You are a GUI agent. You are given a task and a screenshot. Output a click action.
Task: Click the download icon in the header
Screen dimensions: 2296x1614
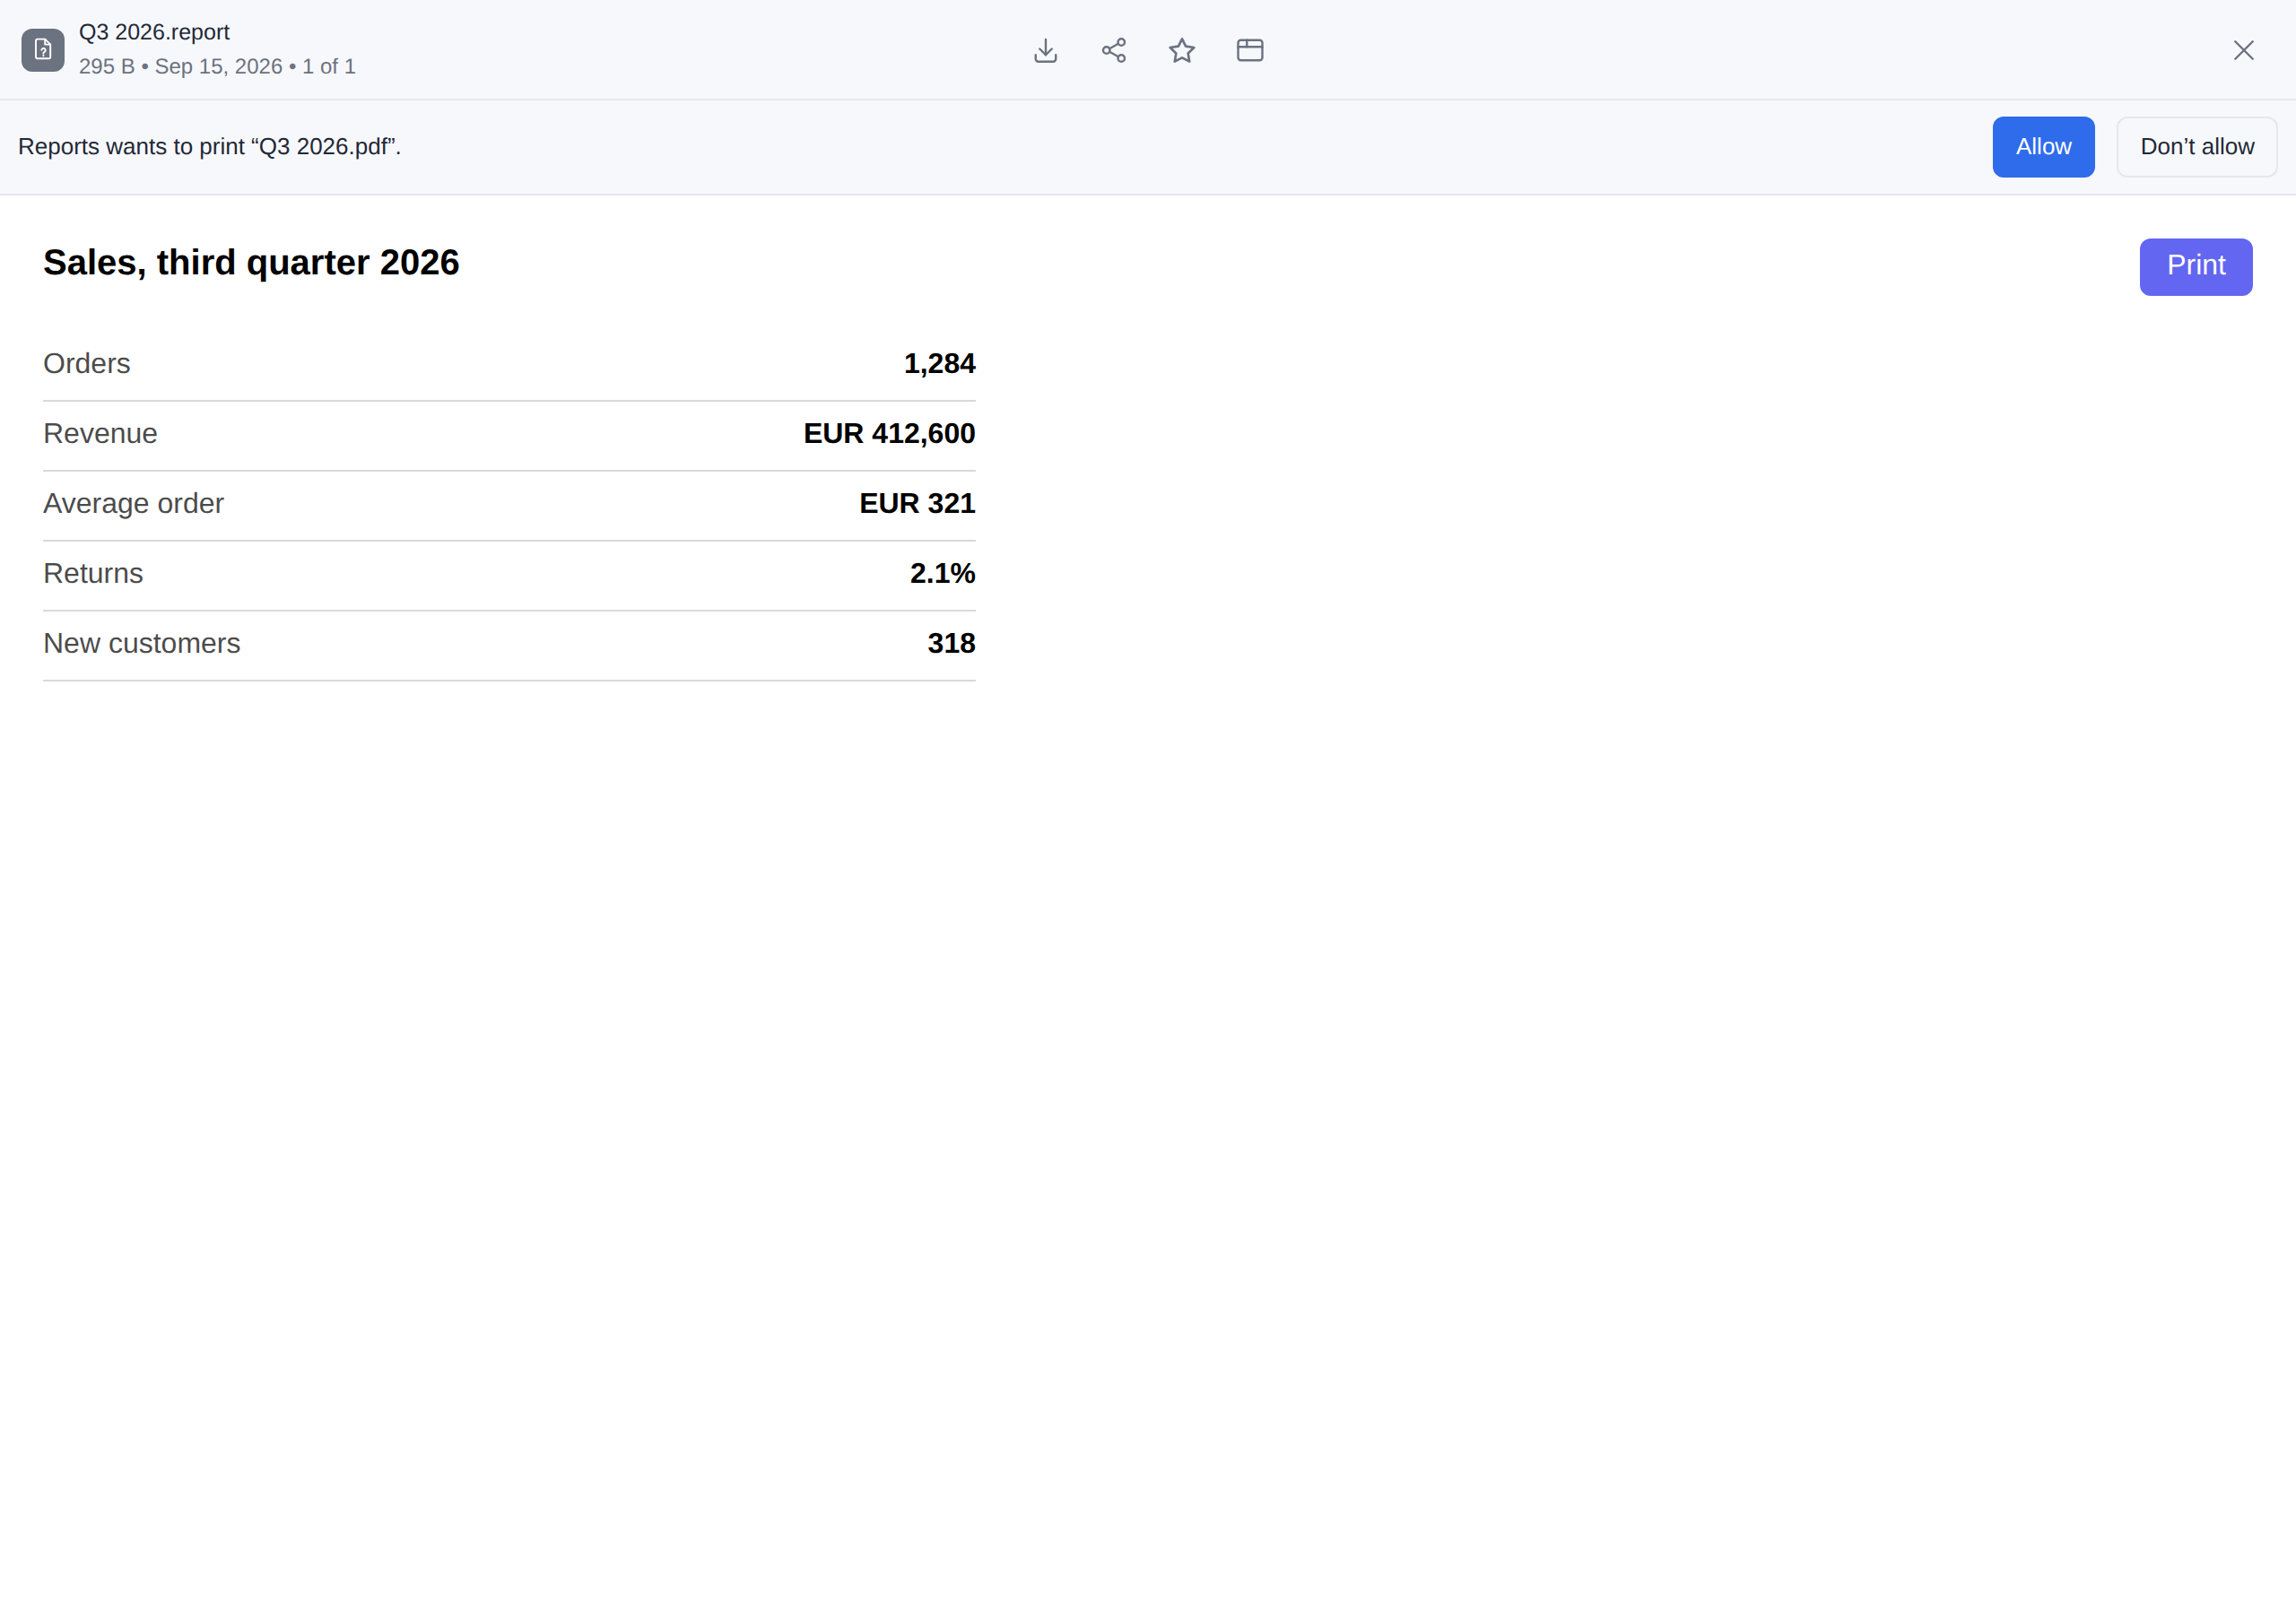1045,50
